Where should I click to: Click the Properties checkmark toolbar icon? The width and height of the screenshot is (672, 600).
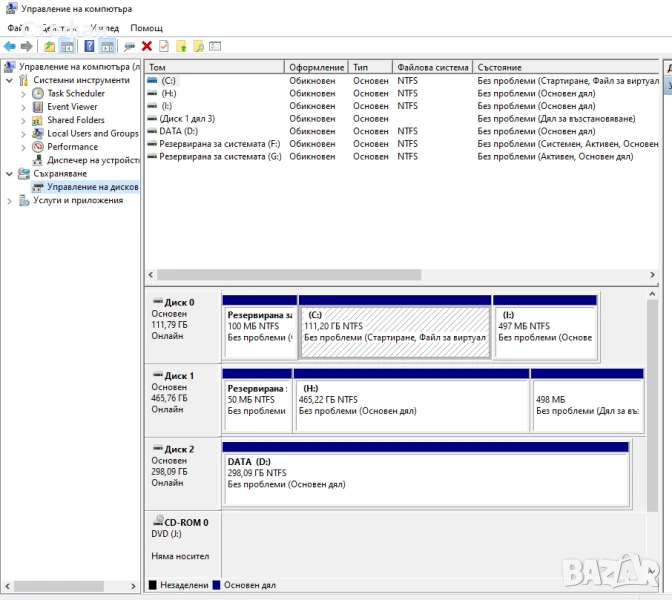164,46
